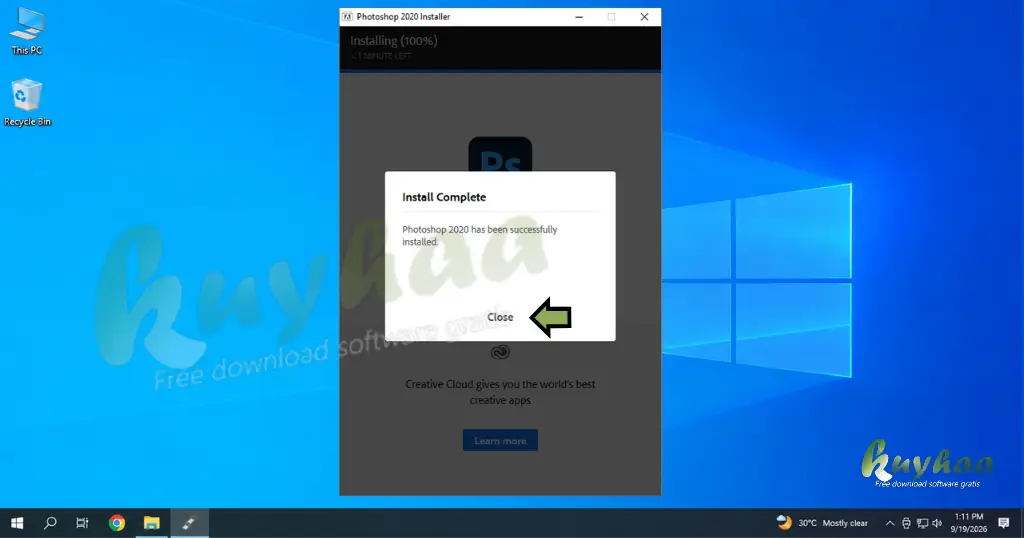The height and width of the screenshot is (538, 1024).
Task: Minimize the Photoshop 2020 Installer window
Action: (579, 17)
